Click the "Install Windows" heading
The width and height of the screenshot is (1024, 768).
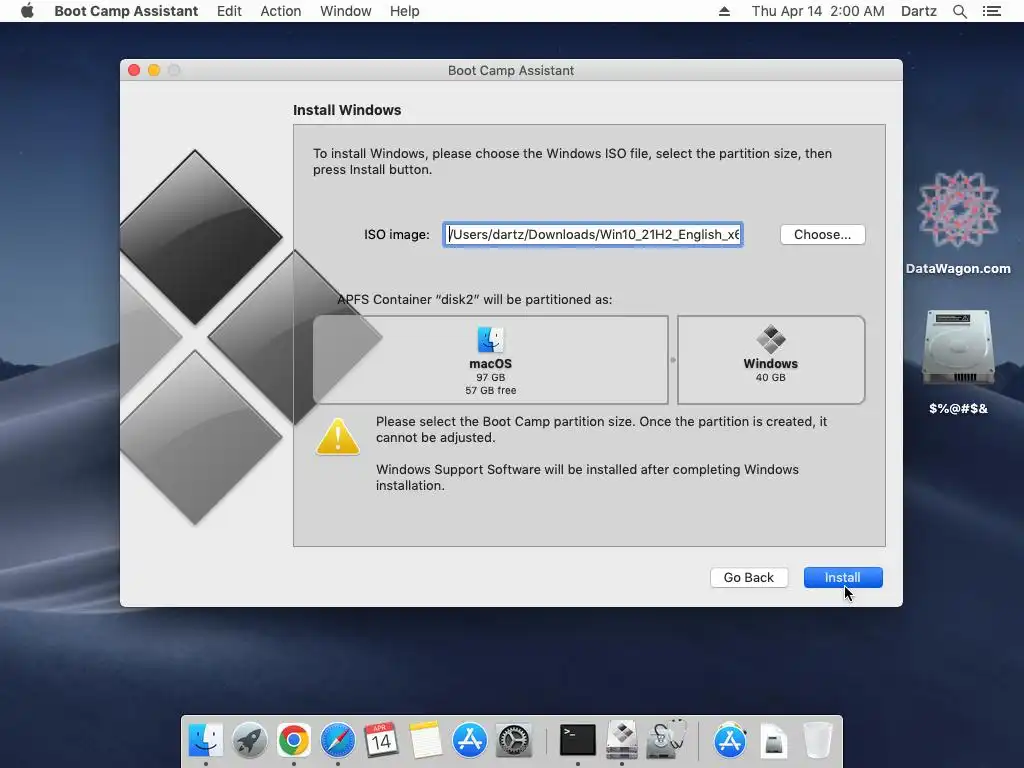[347, 110]
